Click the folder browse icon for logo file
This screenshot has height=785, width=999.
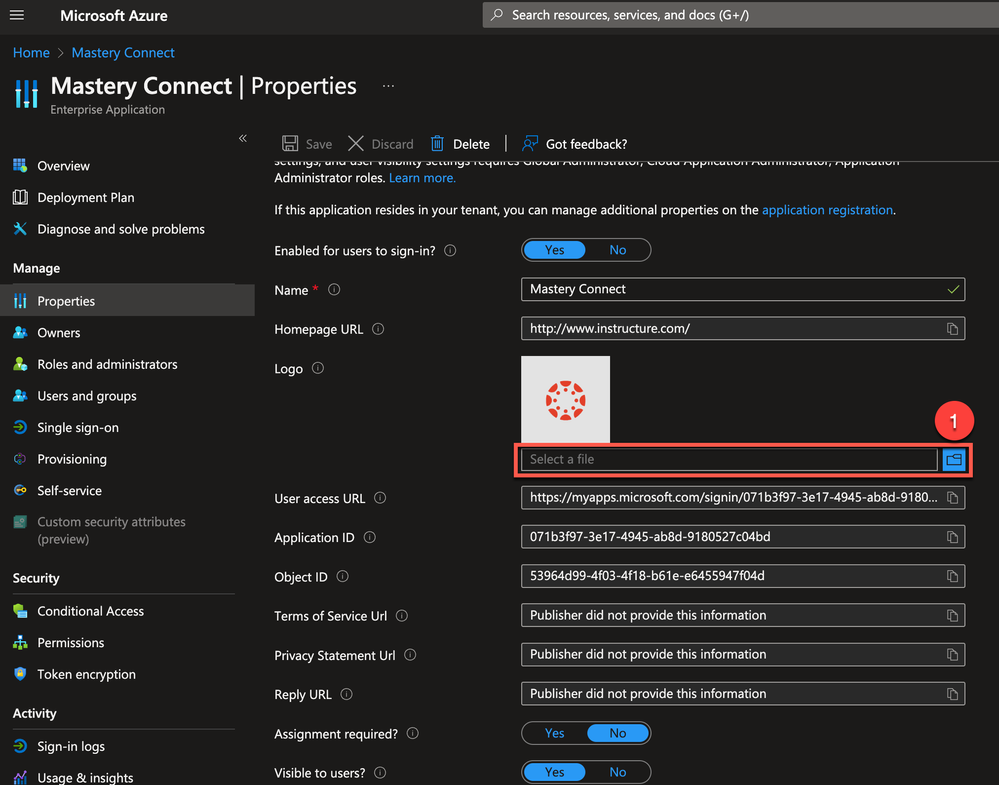pos(953,459)
